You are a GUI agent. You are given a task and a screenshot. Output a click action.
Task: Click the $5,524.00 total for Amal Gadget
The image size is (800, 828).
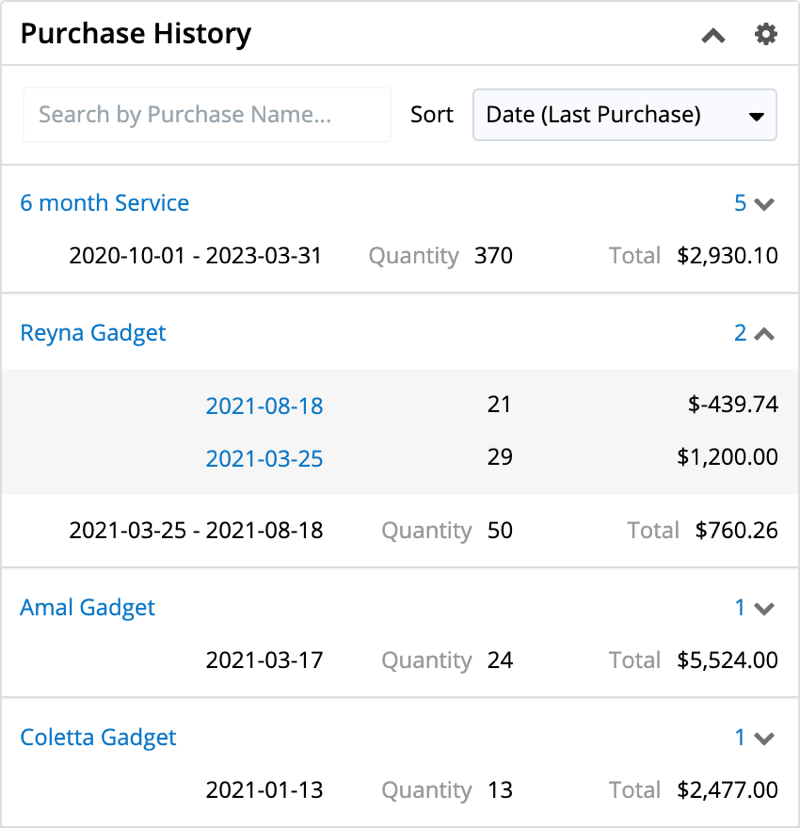[727, 660]
